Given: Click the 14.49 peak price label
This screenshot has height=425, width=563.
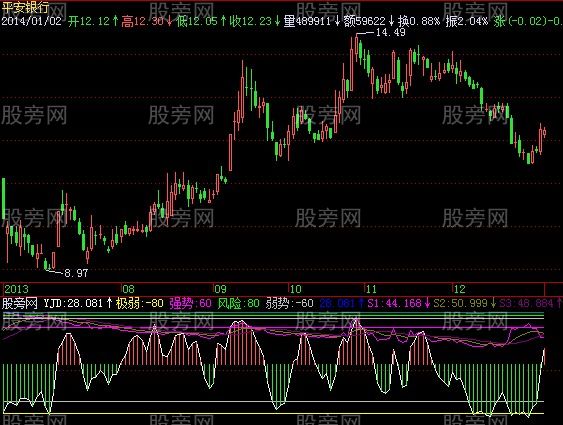Looking at the screenshot, I should pyautogui.click(x=390, y=32).
